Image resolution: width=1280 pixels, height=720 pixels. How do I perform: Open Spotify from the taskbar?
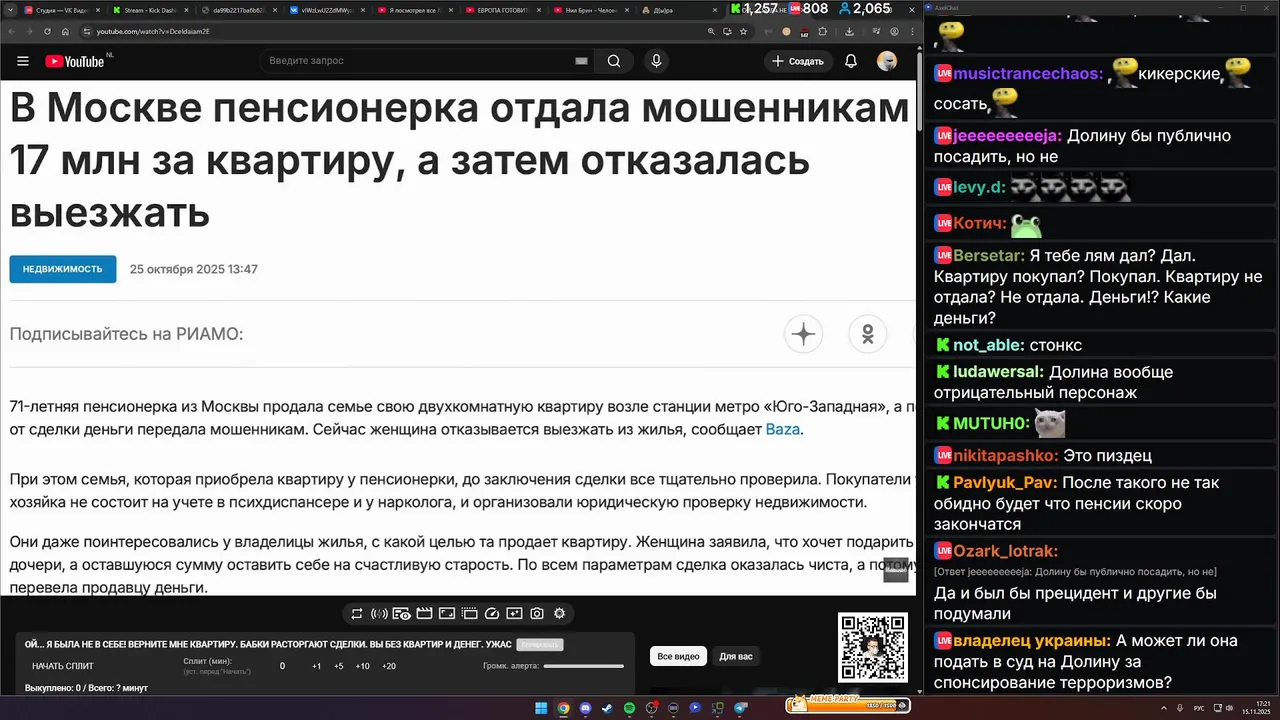click(629, 708)
